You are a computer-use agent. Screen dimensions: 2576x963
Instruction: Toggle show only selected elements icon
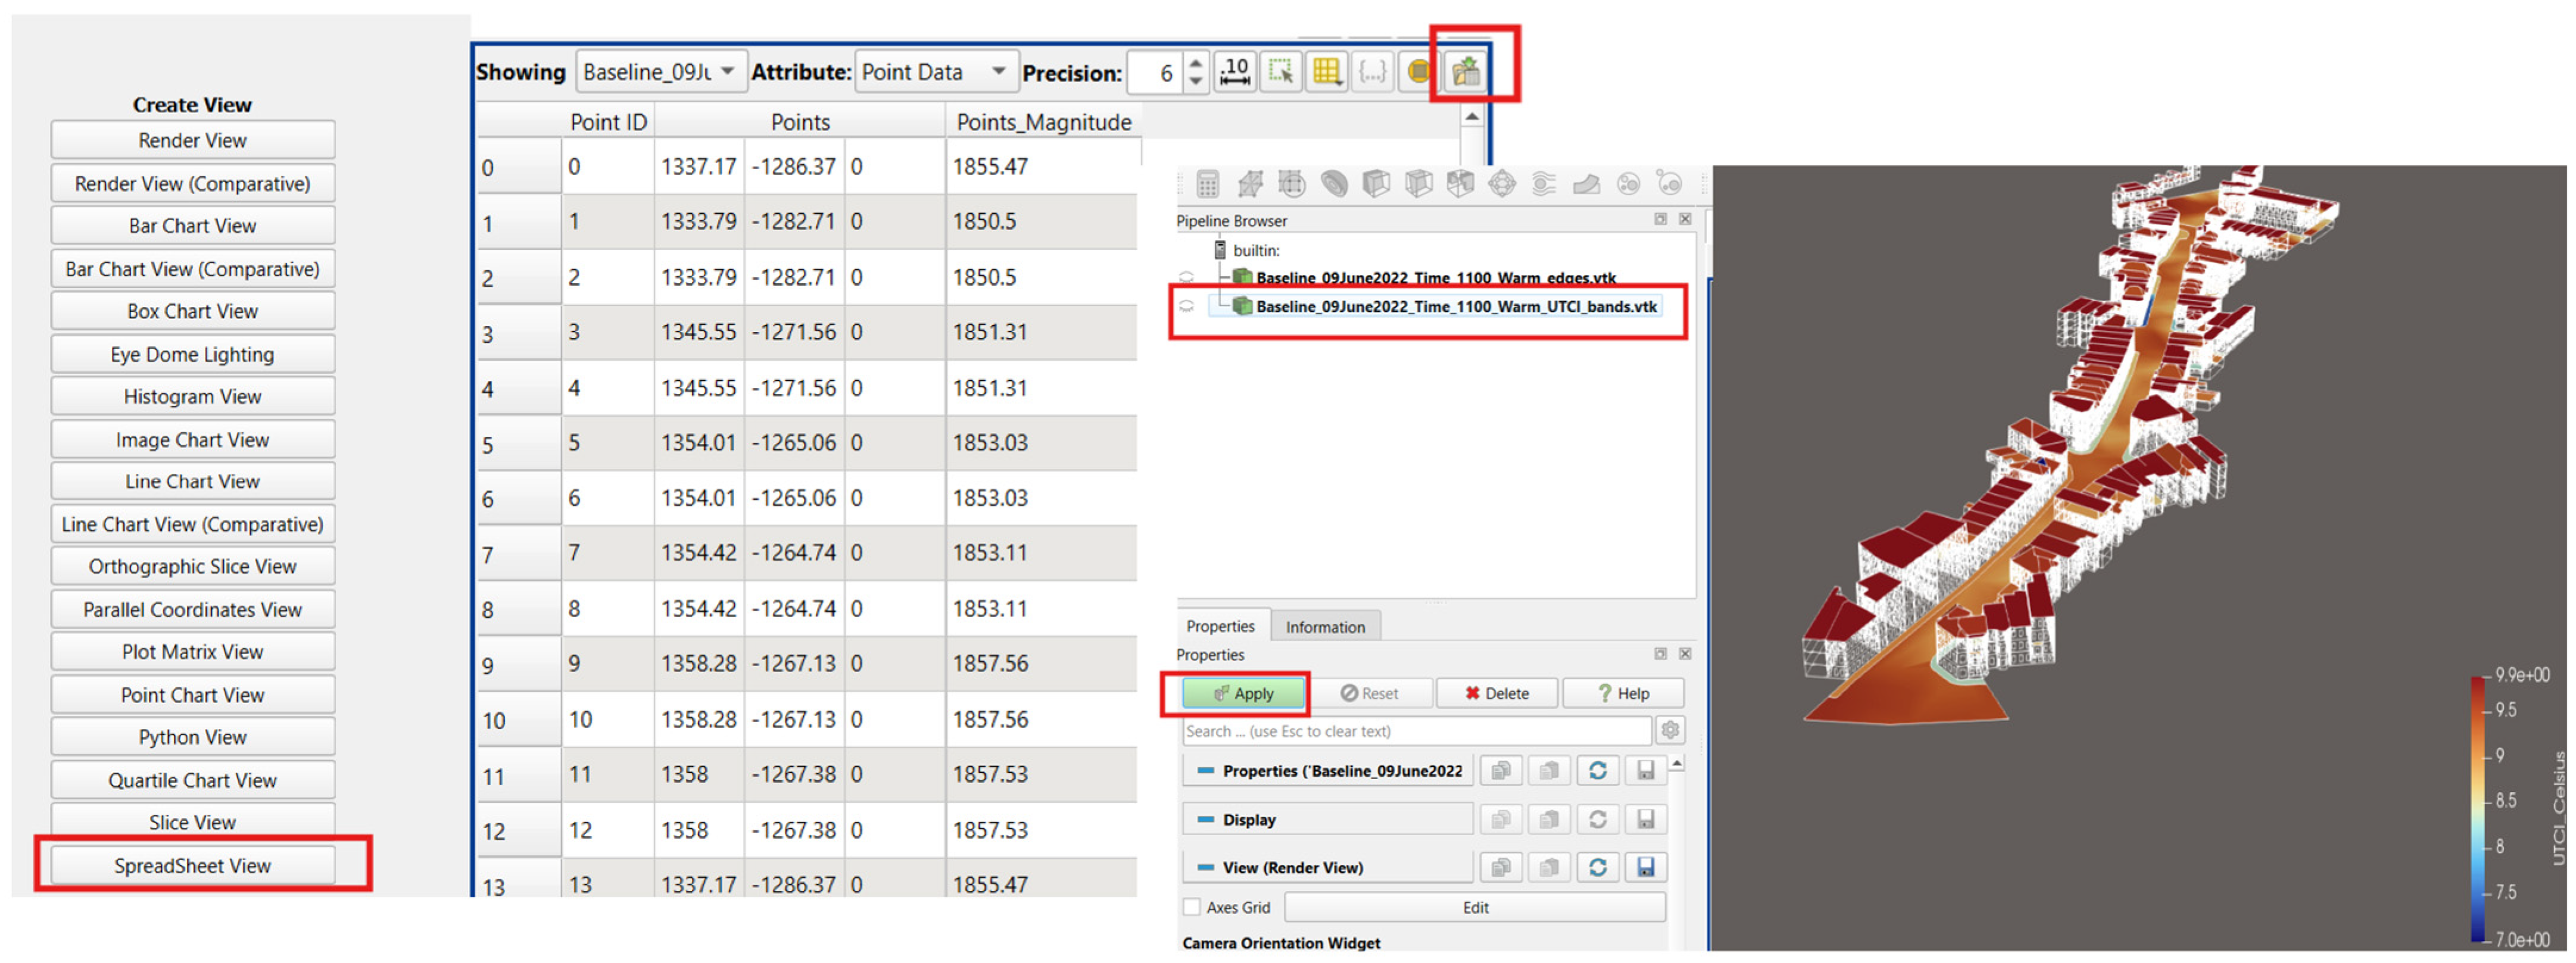click(x=1280, y=72)
